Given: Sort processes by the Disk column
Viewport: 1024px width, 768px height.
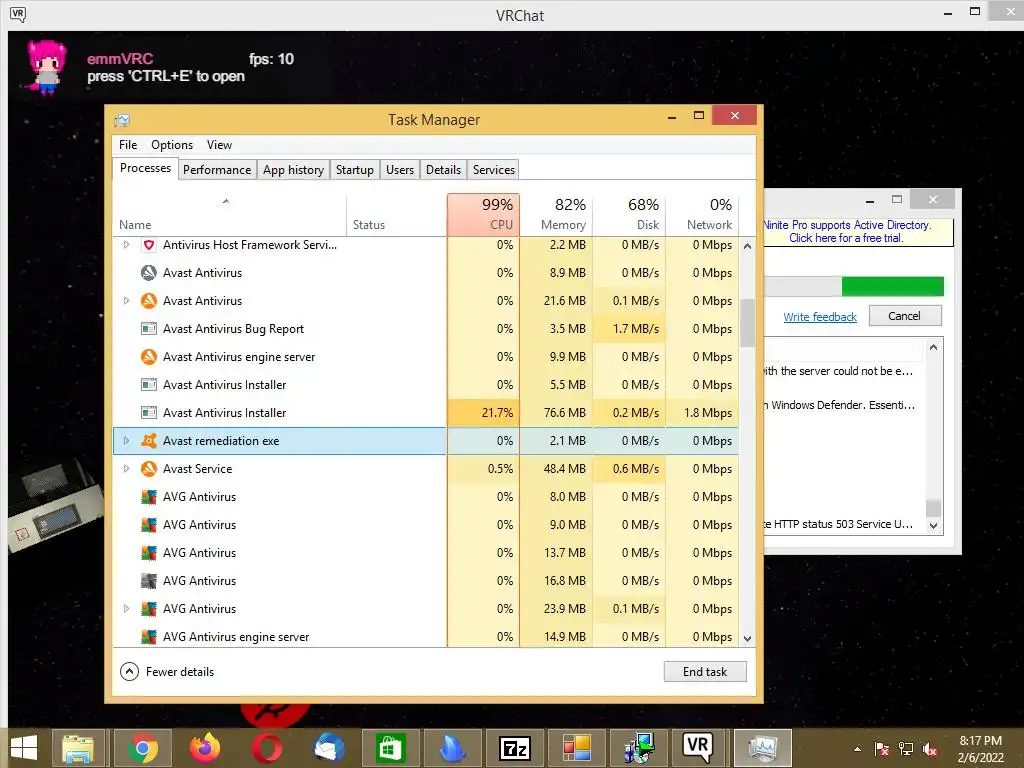Looking at the screenshot, I should point(630,214).
